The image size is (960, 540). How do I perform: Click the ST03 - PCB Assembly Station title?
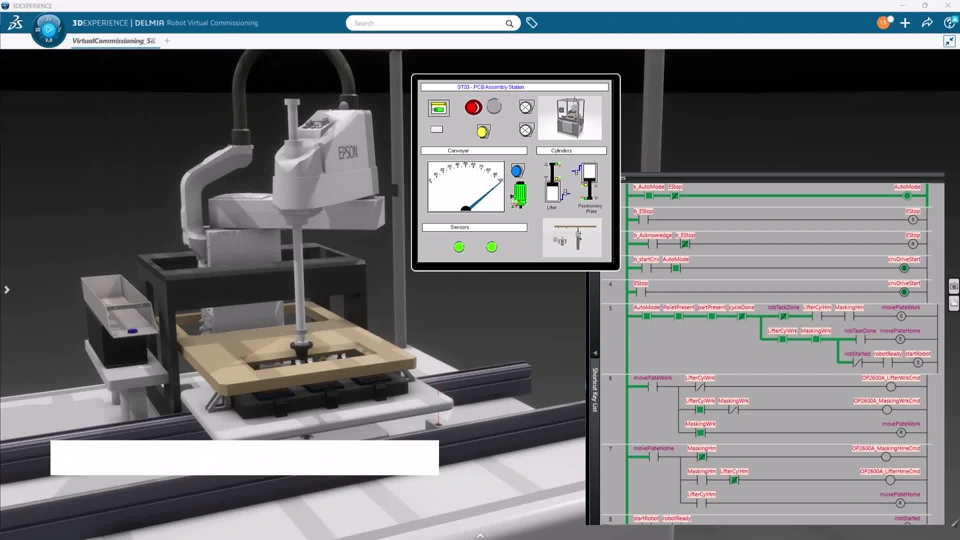(490, 87)
